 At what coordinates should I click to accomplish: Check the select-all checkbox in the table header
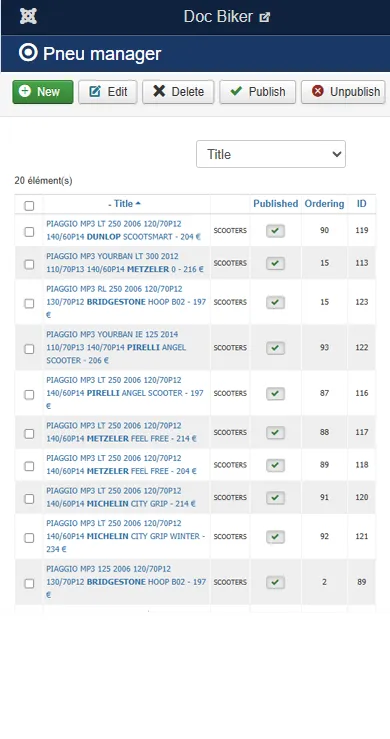coord(29,205)
